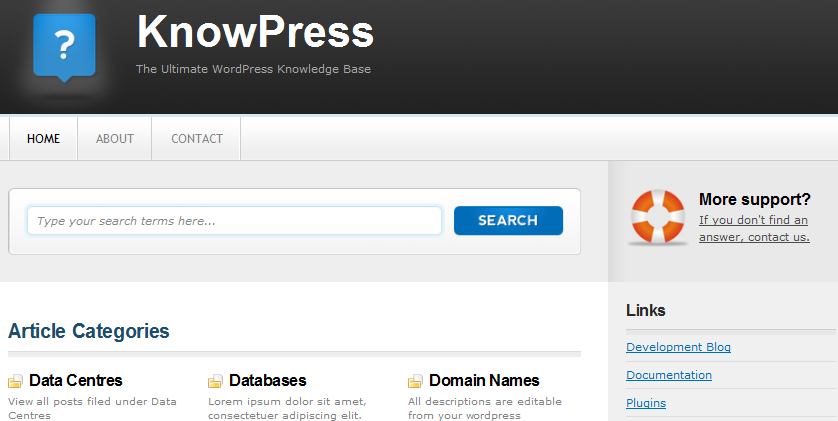Focus the search terms input field
Image resolution: width=838 pixels, height=421 pixels.
235,221
